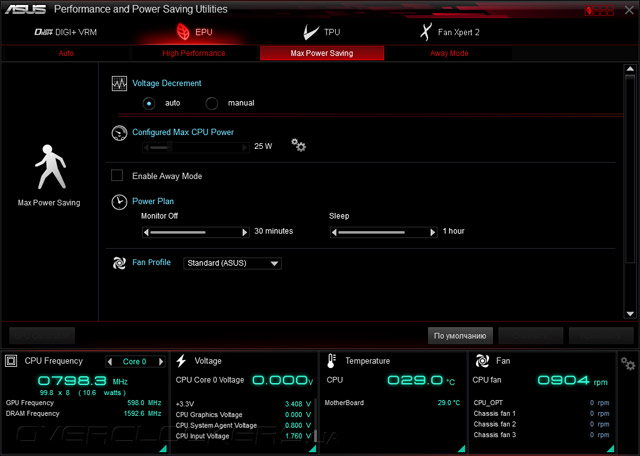The image size is (640, 456).
Task: Click the Temperature thermometer icon
Action: (x=331, y=361)
